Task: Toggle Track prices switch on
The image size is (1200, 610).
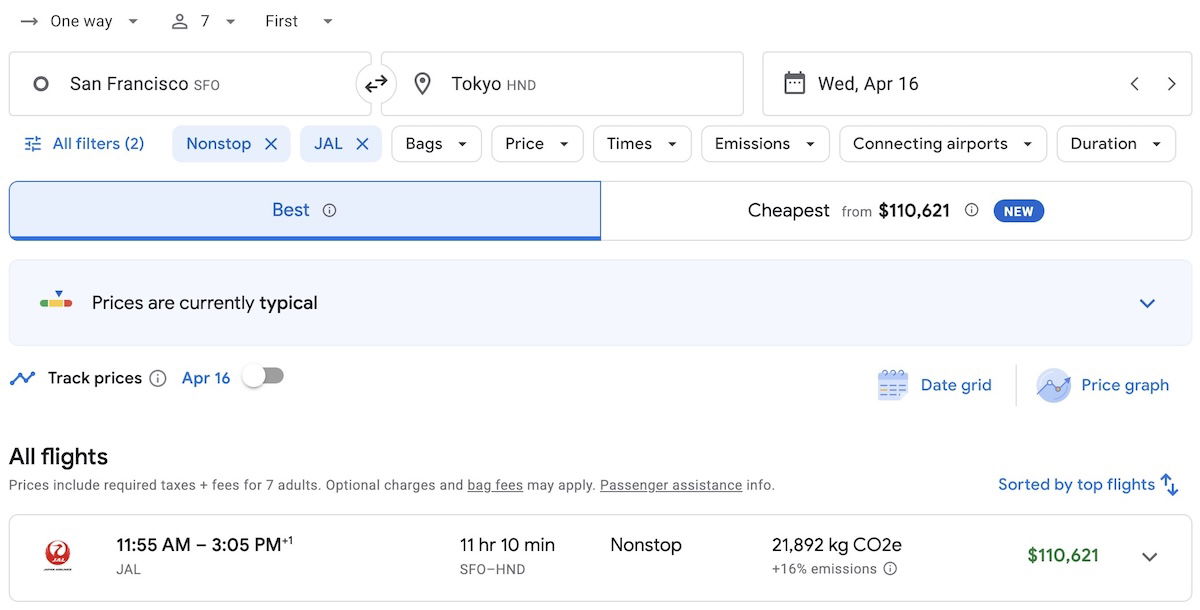Action: pos(265,376)
